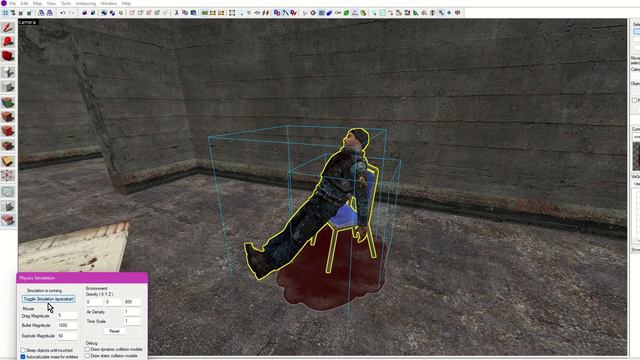
Task: Click the eye visibility toolbar icon
Action: (x=257, y=13)
